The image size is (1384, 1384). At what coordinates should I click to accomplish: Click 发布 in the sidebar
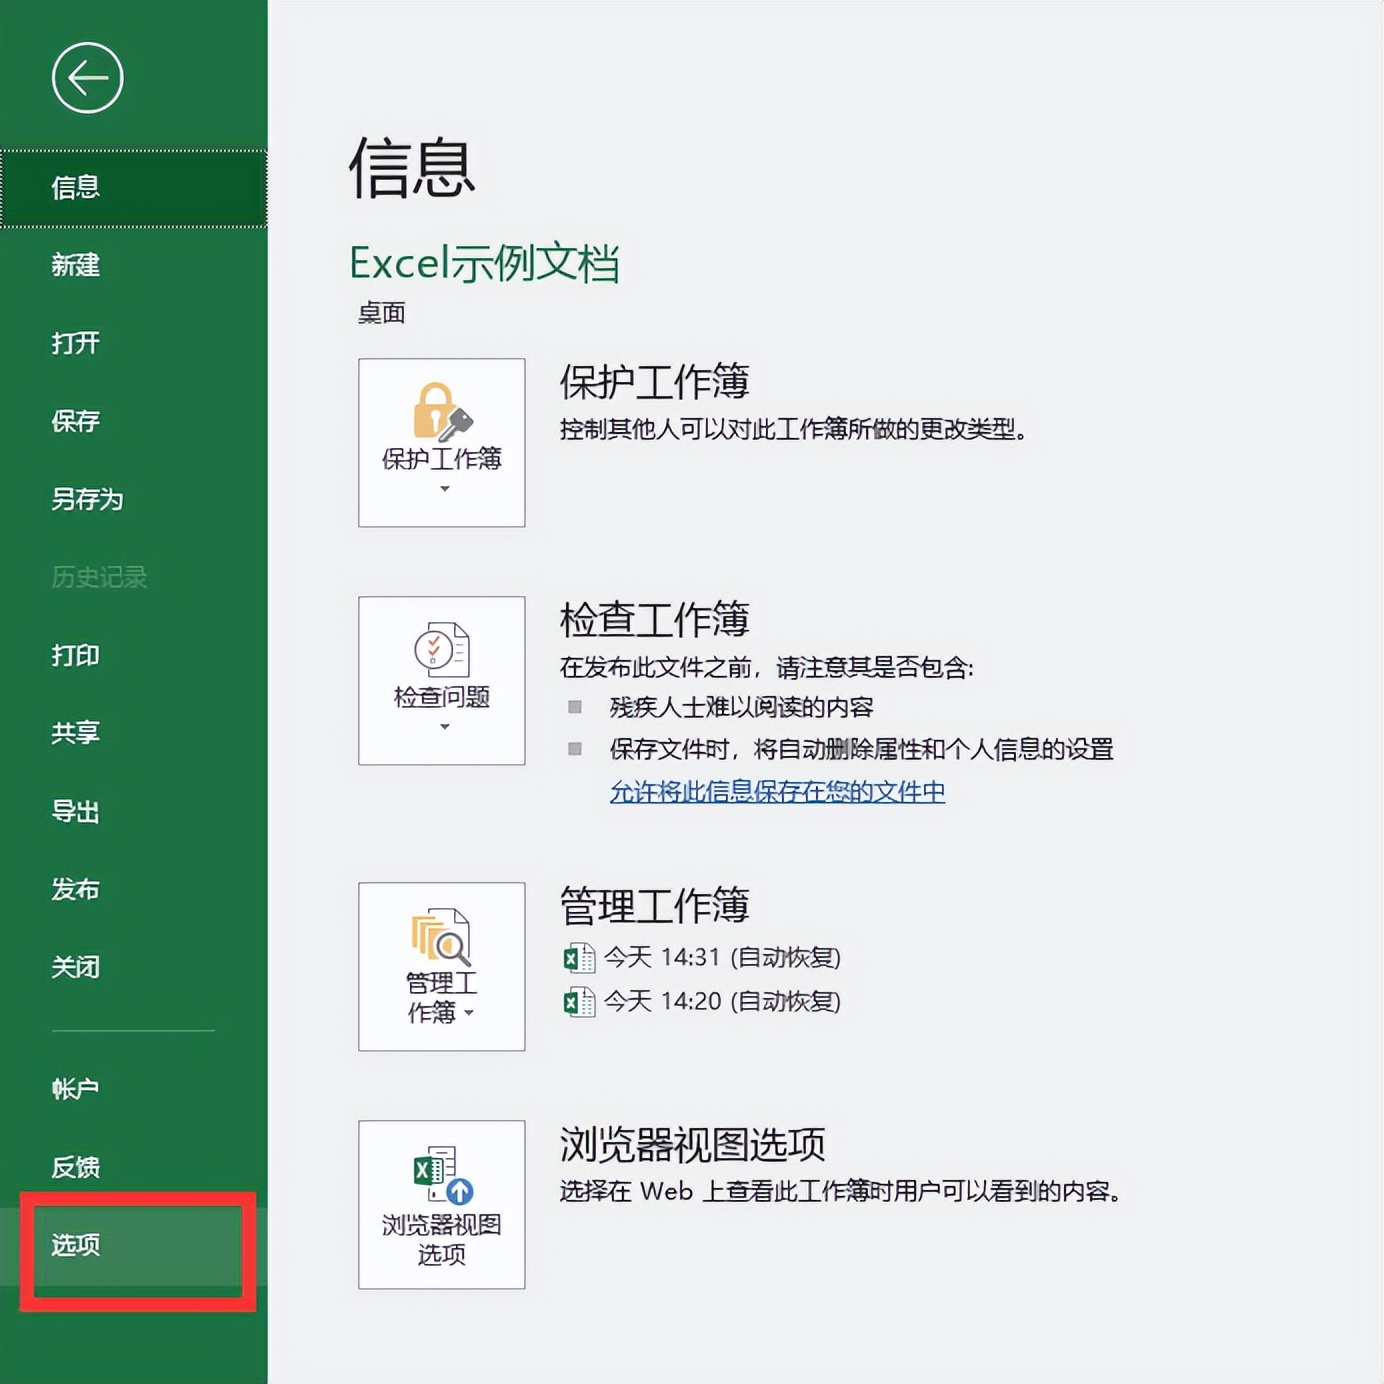(x=134, y=889)
